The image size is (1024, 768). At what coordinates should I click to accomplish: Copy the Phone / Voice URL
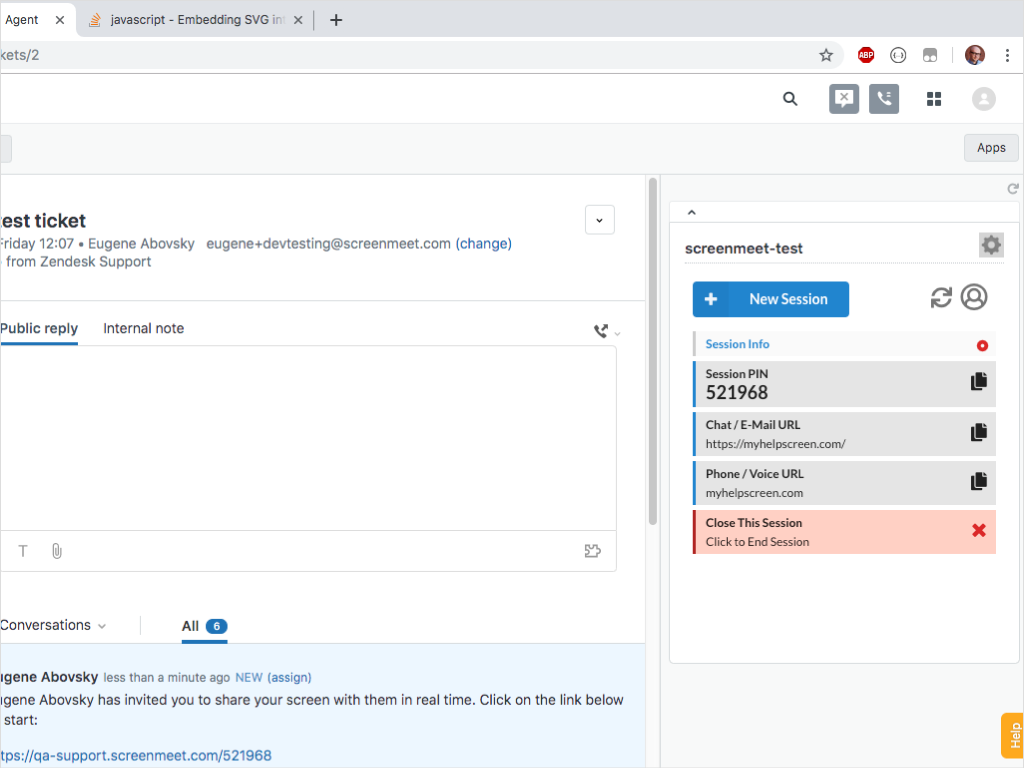tap(979, 481)
